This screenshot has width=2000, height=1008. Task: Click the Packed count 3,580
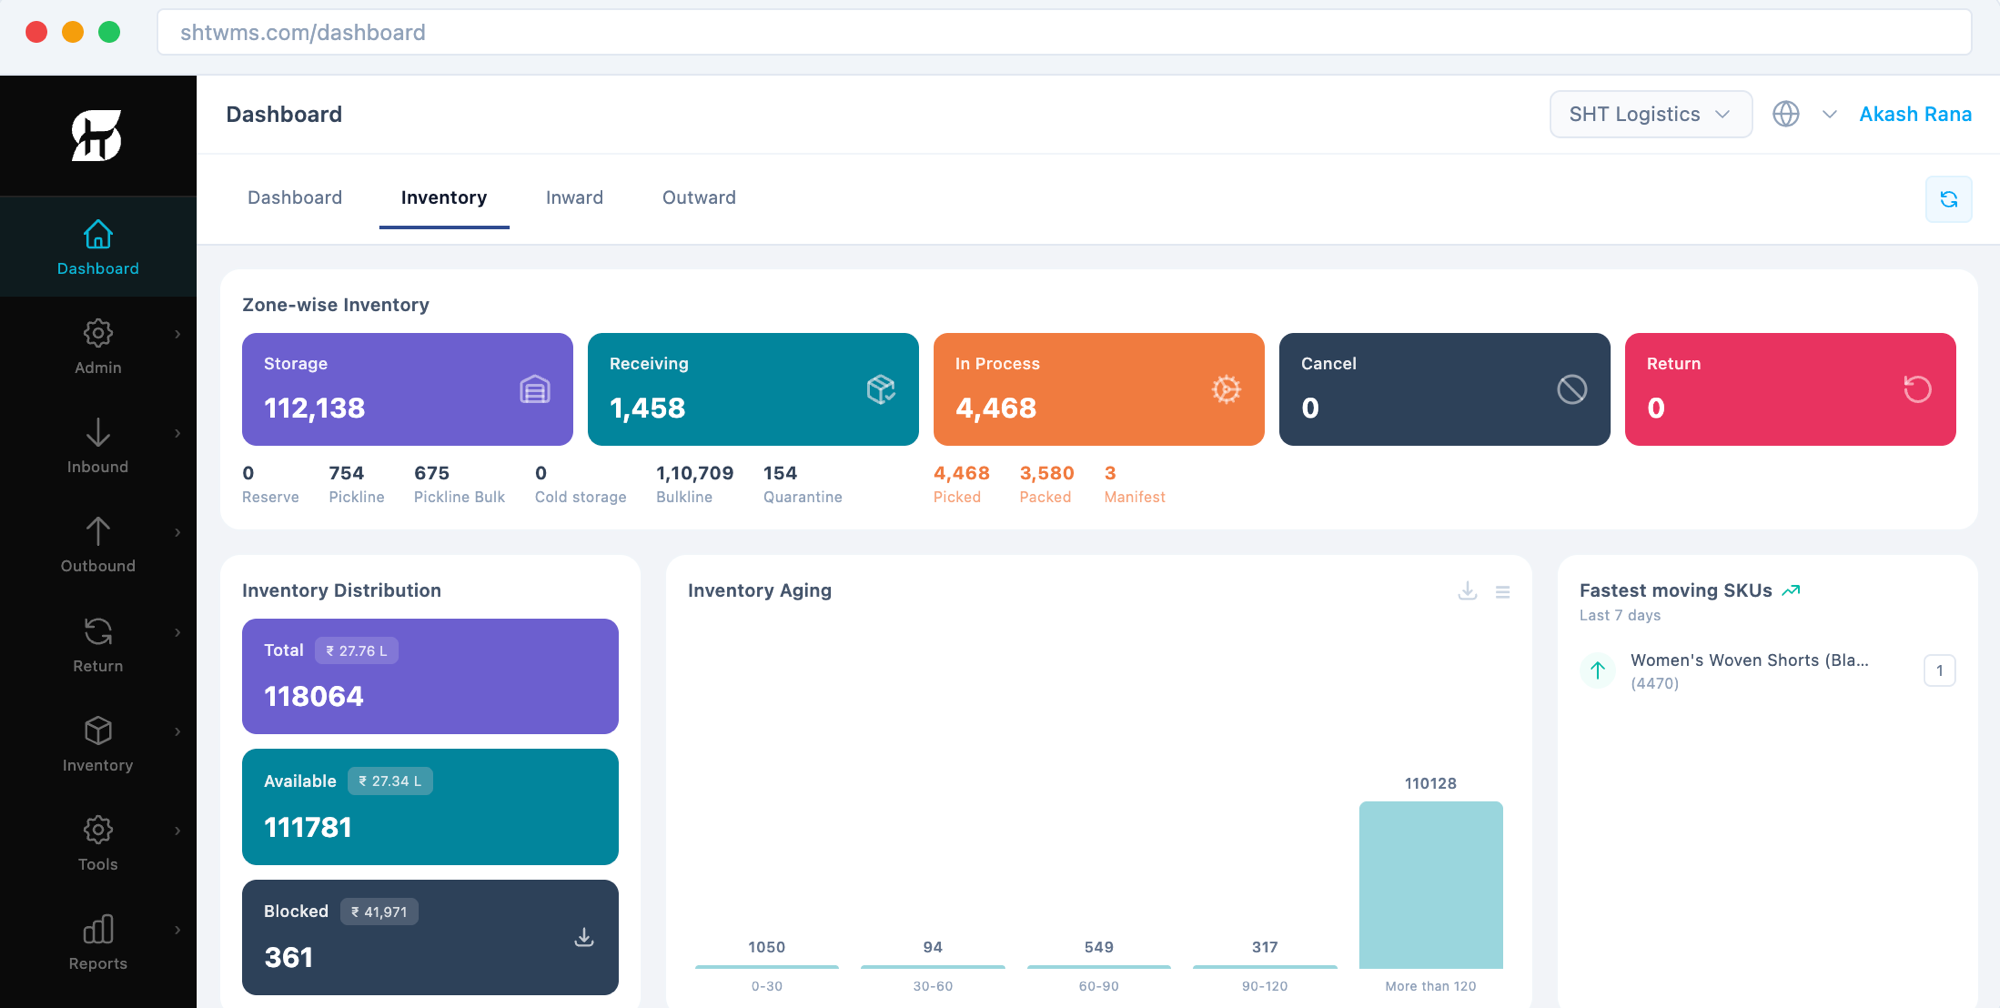[1047, 473]
